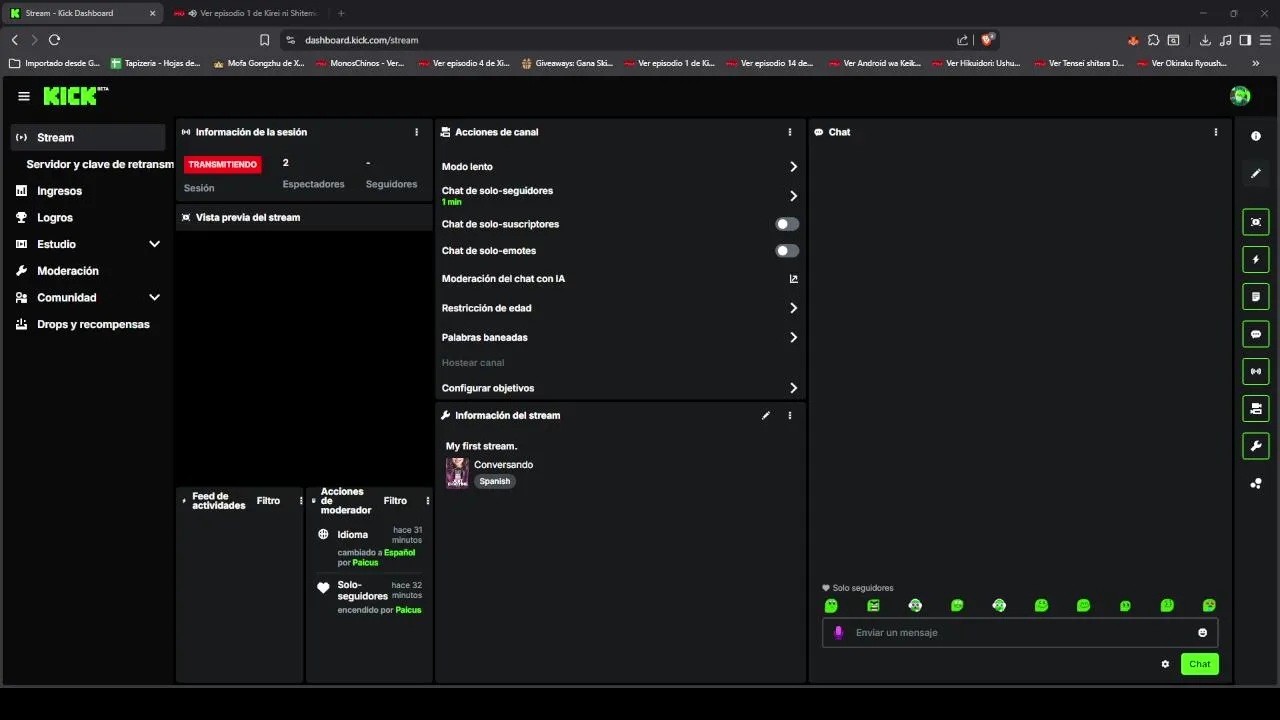Click the Conversando category thumbnail
This screenshot has width=1280, height=720.
(457, 473)
